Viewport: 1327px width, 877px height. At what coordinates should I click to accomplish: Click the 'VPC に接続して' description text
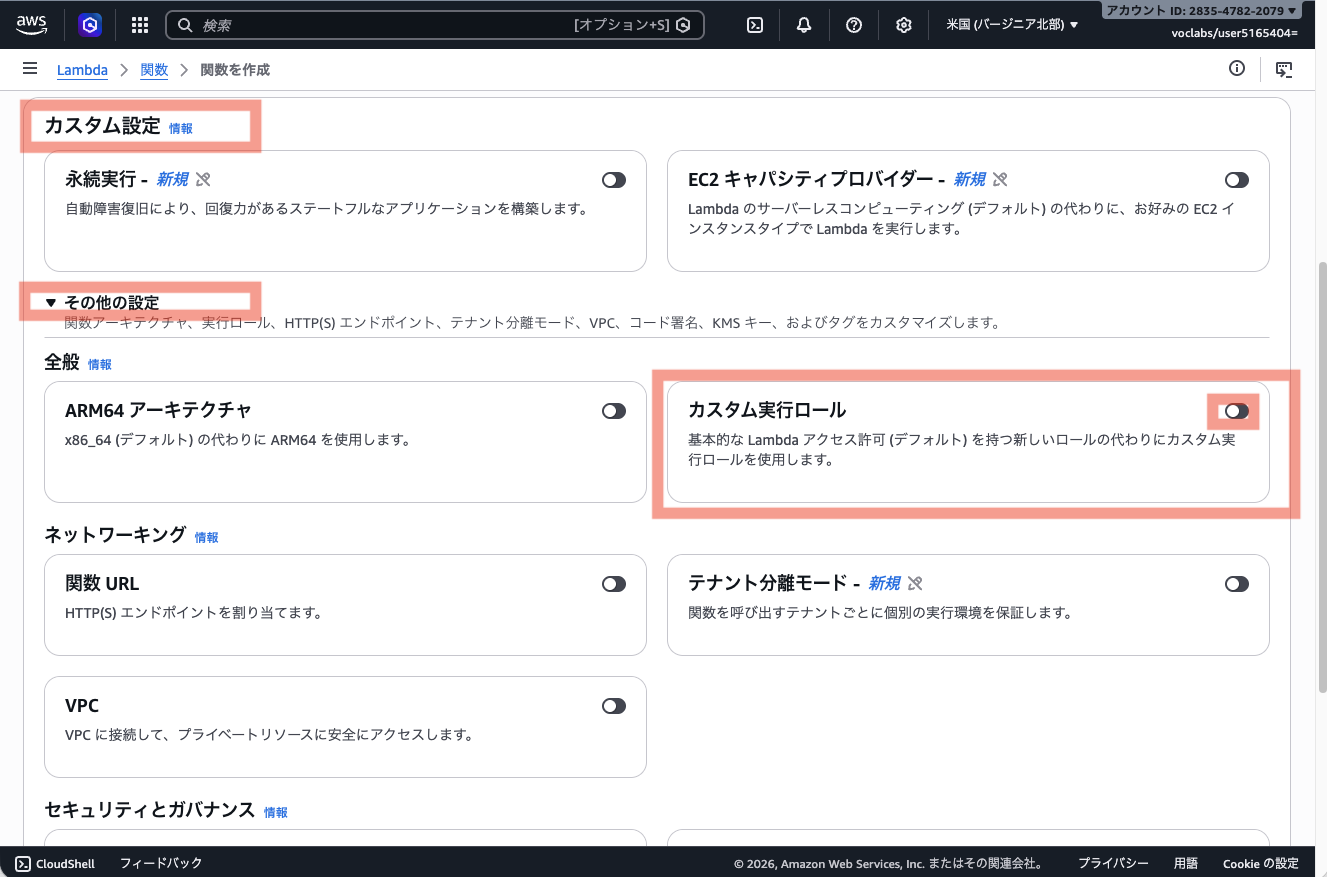tap(269, 735)
